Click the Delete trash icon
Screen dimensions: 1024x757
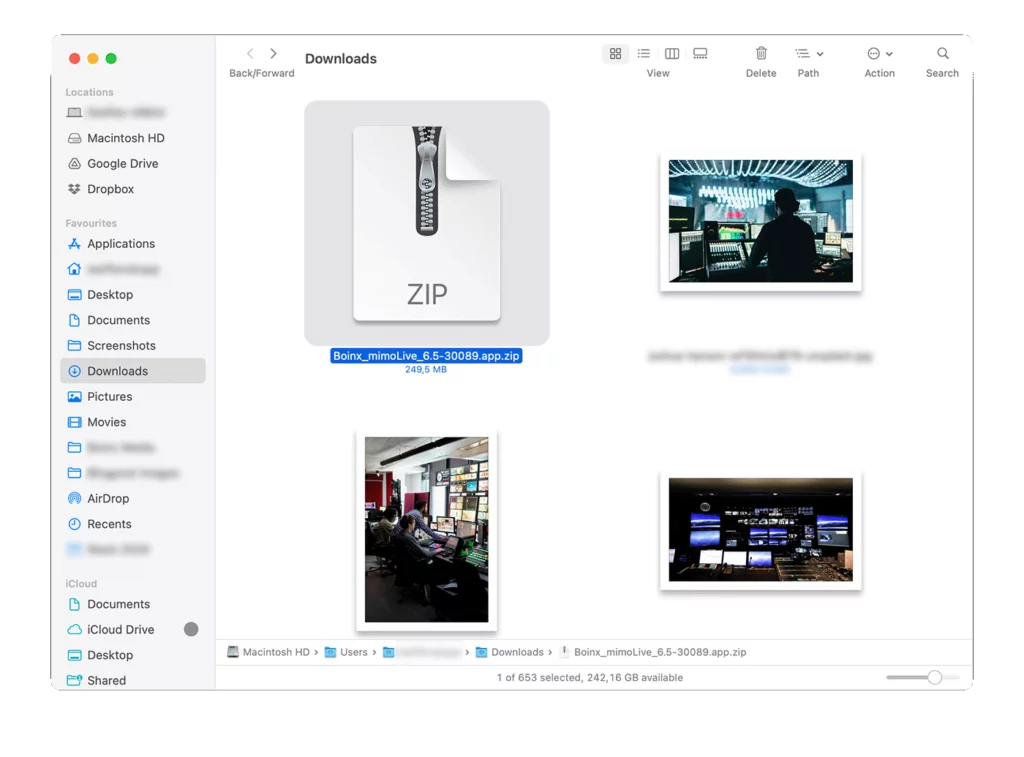(761, 53)
